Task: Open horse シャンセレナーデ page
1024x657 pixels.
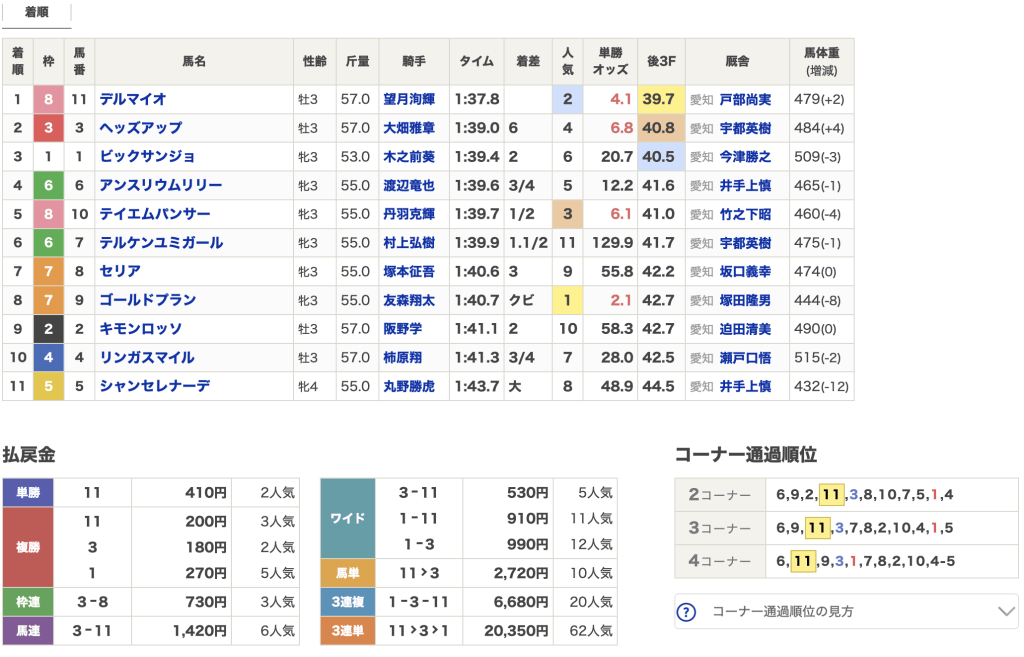Action: (x=155, y=386)
